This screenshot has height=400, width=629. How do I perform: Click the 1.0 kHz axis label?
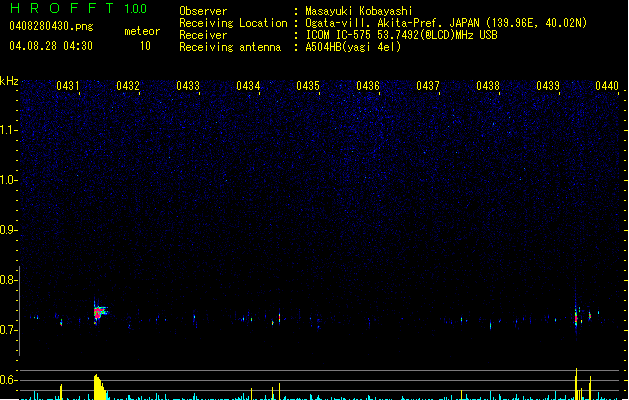[x=9, y=180]
